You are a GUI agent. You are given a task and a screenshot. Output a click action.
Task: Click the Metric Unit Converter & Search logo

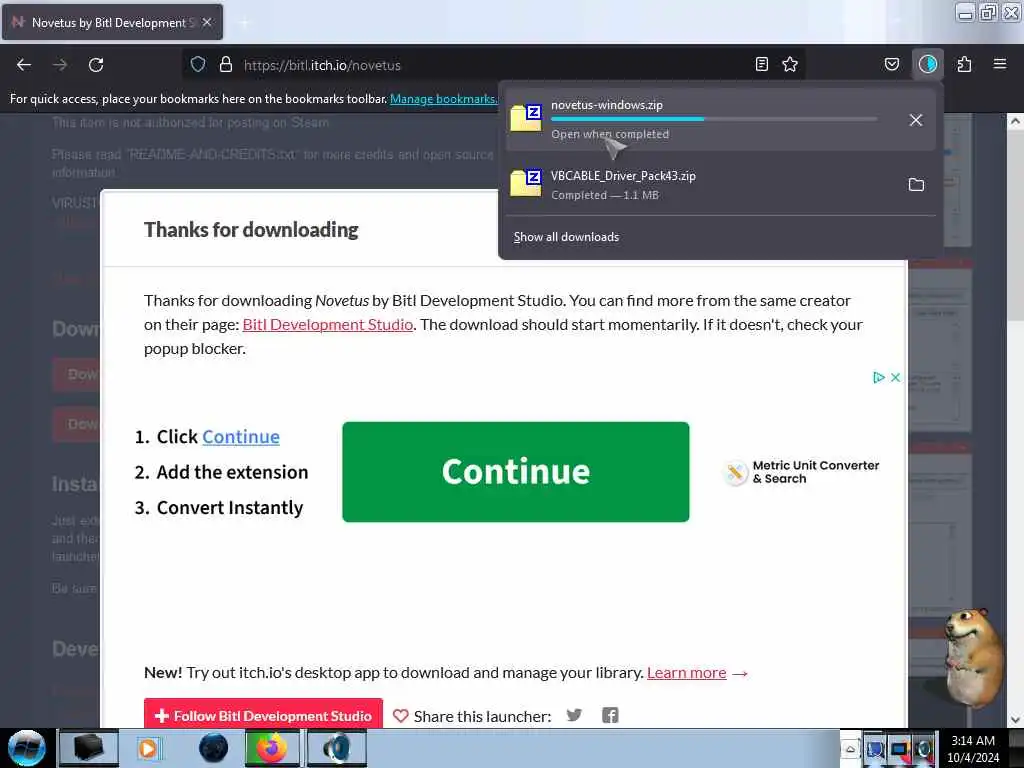pos(802,472)
